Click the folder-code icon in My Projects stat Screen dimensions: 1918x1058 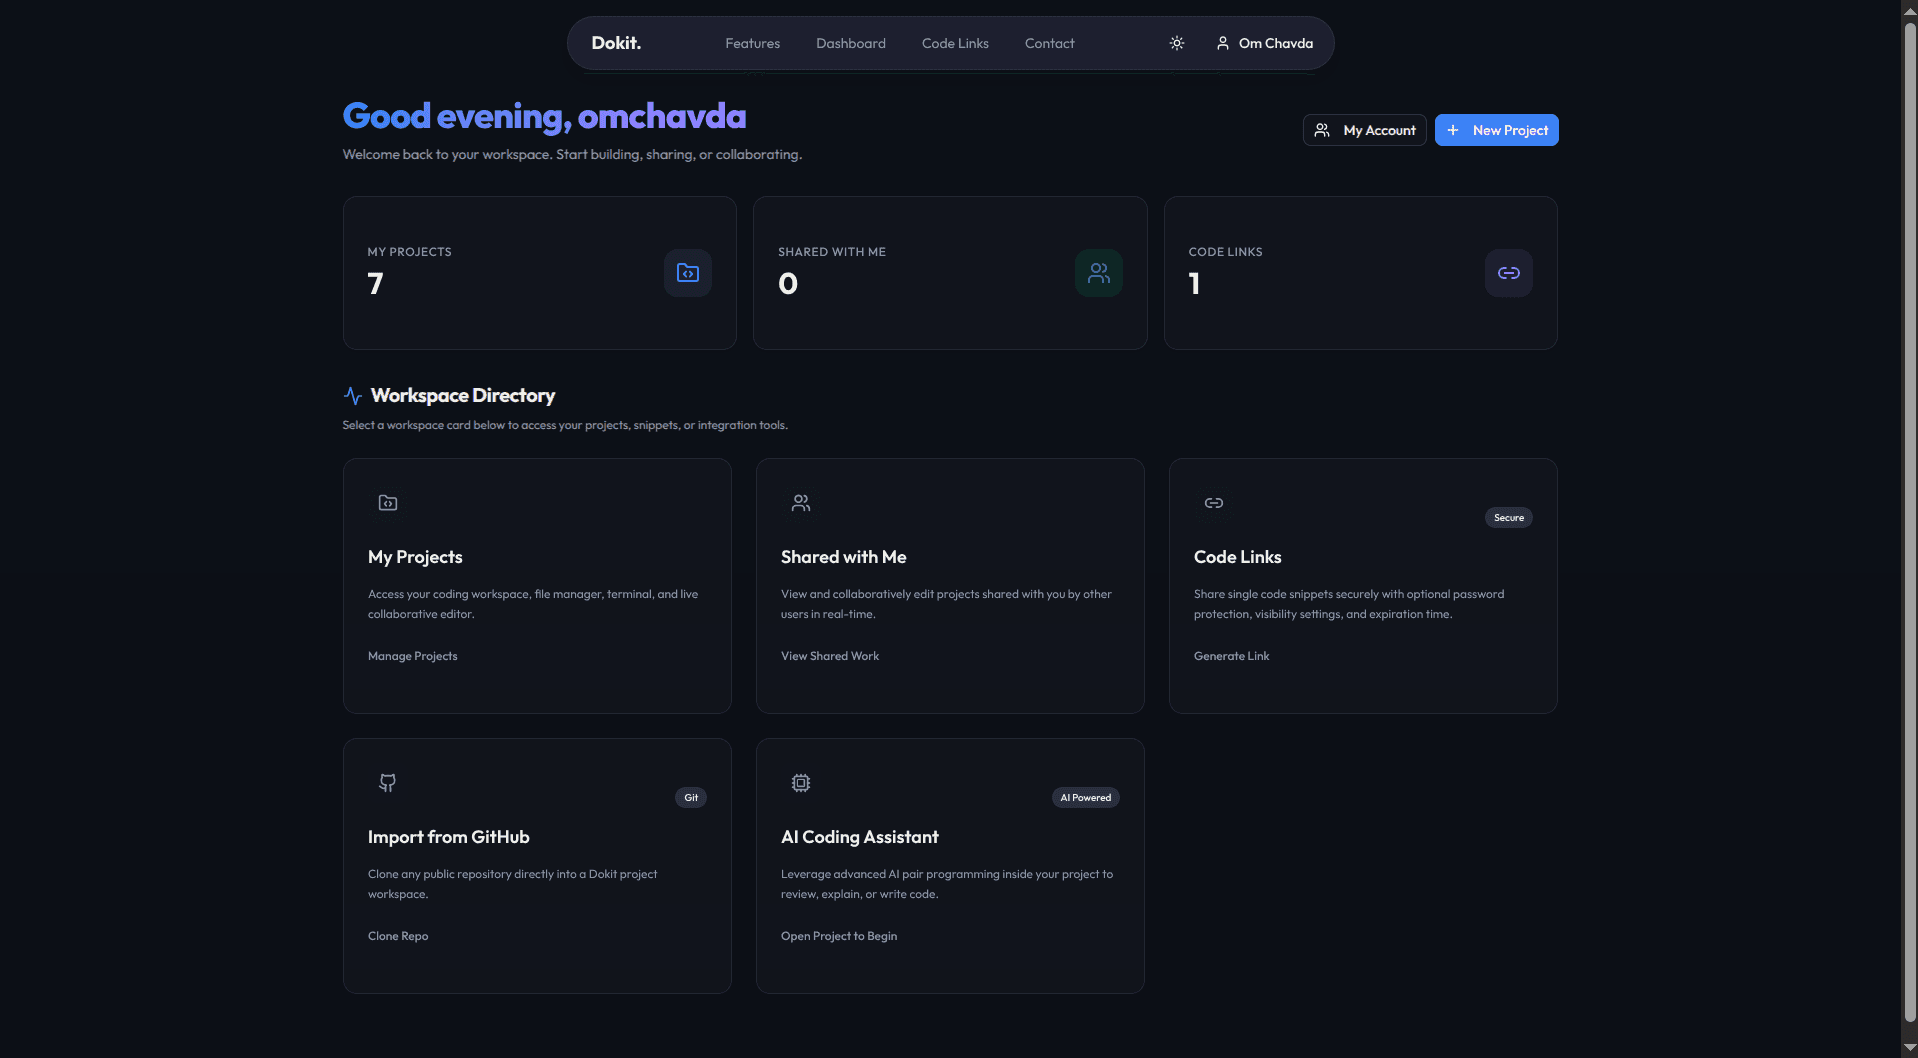click(x=688, y=273)
